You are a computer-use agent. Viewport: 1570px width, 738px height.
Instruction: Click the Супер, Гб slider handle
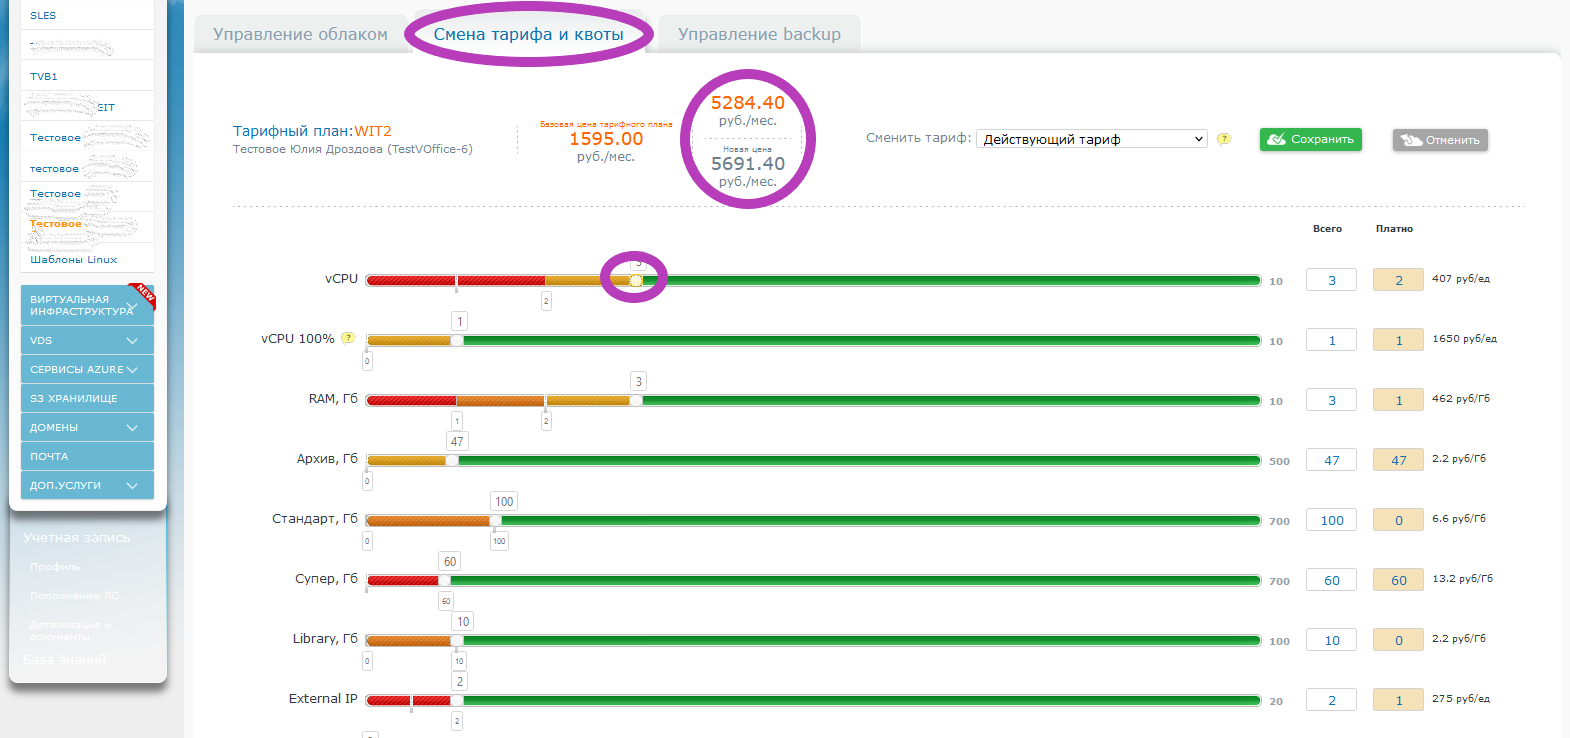pyautogui.click(x=445, y=580)
